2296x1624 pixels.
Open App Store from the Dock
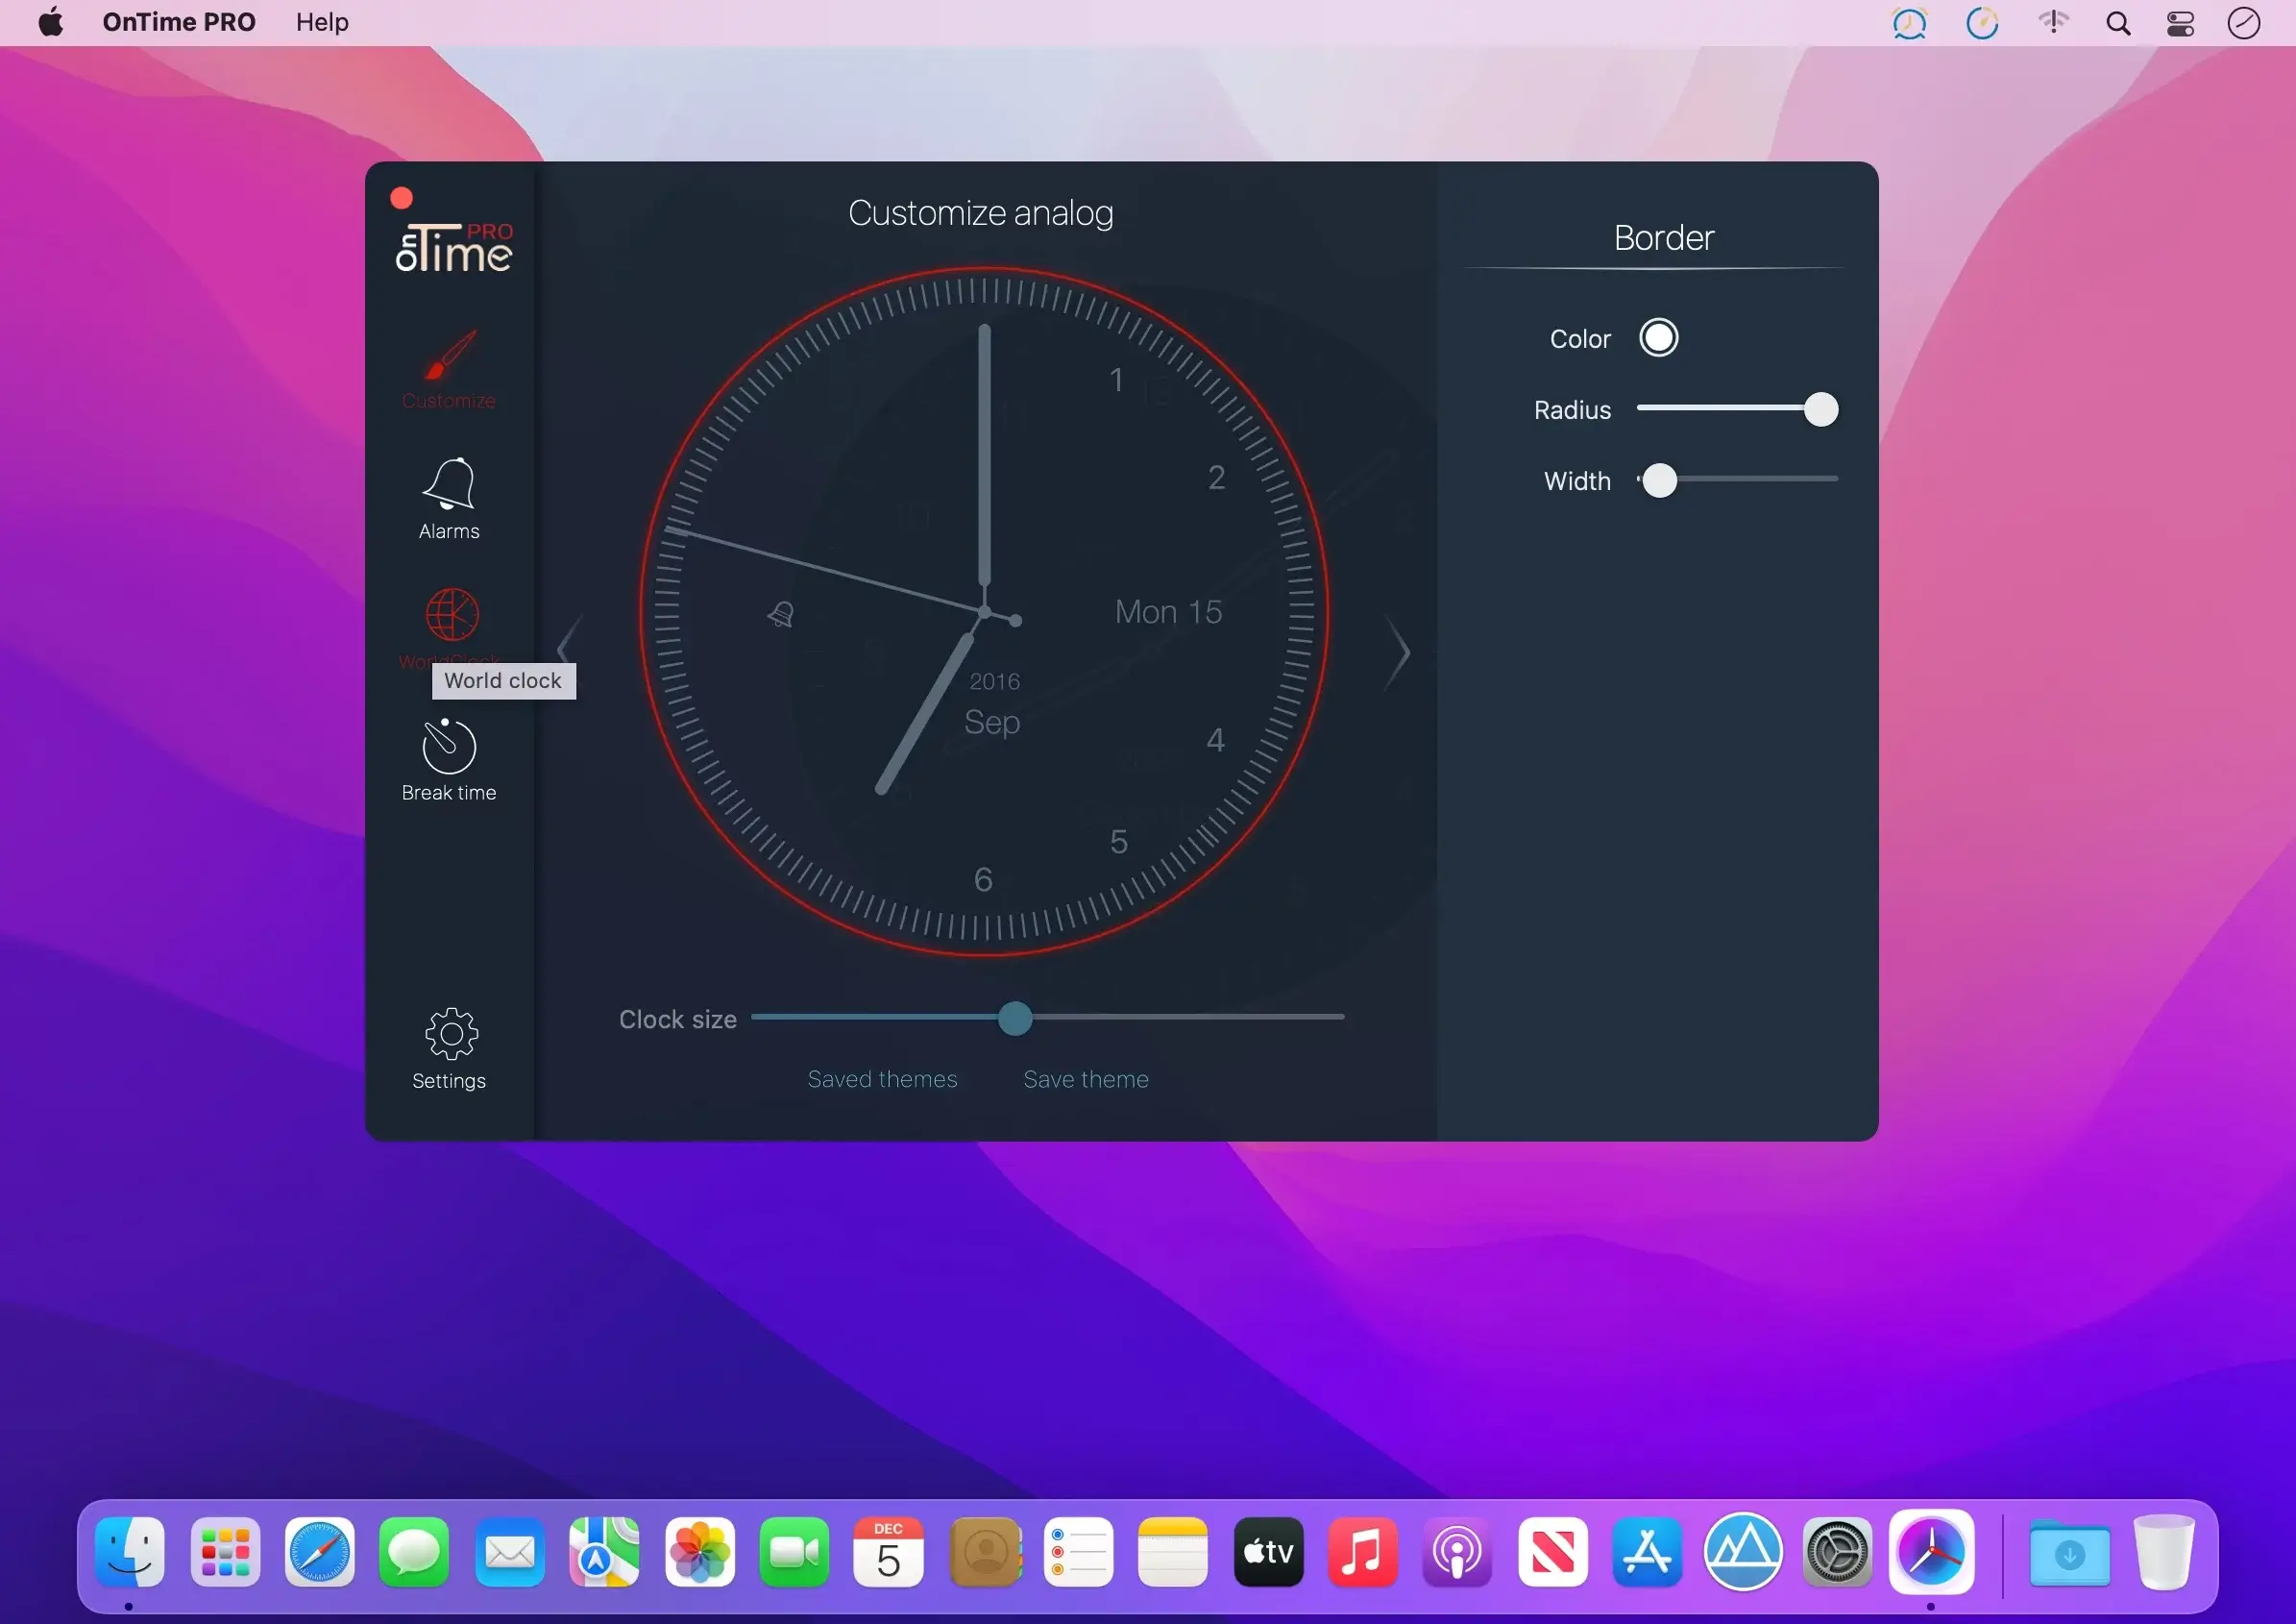[1647, 1552]
